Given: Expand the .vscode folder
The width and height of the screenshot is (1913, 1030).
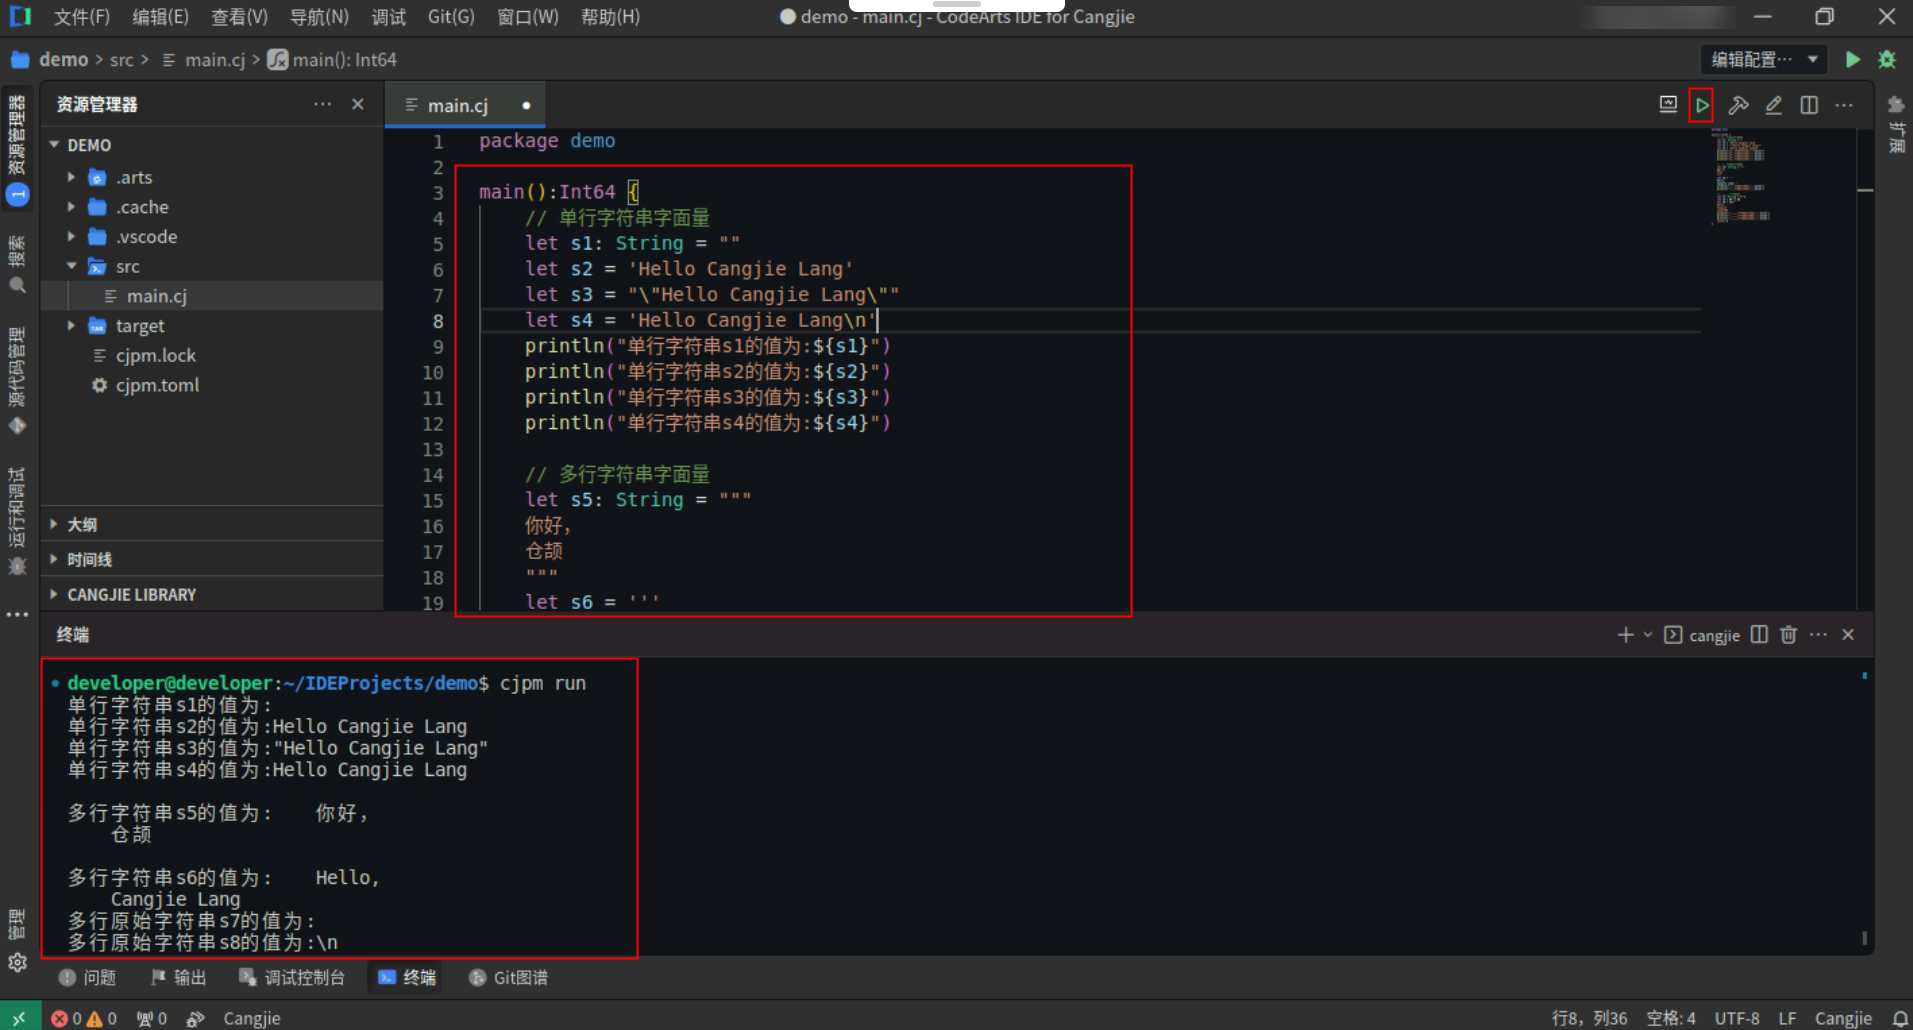Looking at the screenshot, I should (71, 237).
